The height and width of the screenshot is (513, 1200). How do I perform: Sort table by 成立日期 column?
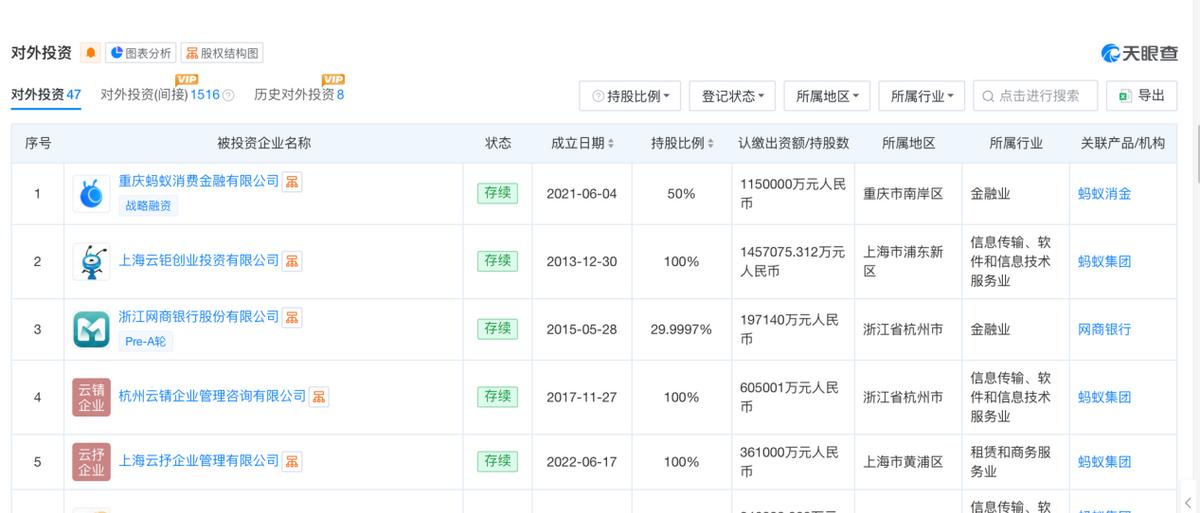[582, 143]
